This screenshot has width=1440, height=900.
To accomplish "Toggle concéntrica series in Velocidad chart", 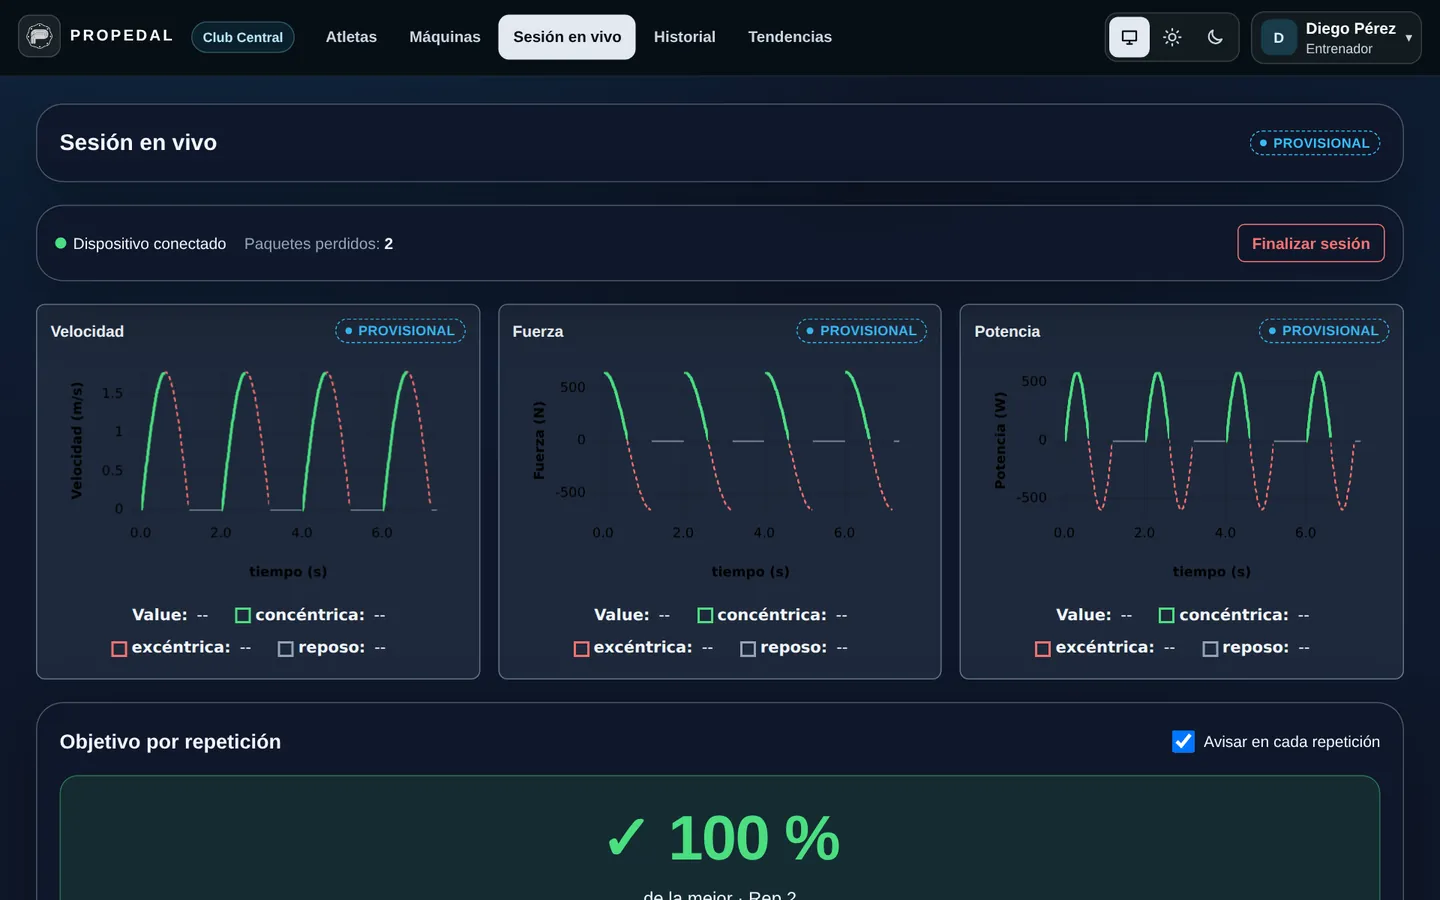I will click(x=310, y=615).
